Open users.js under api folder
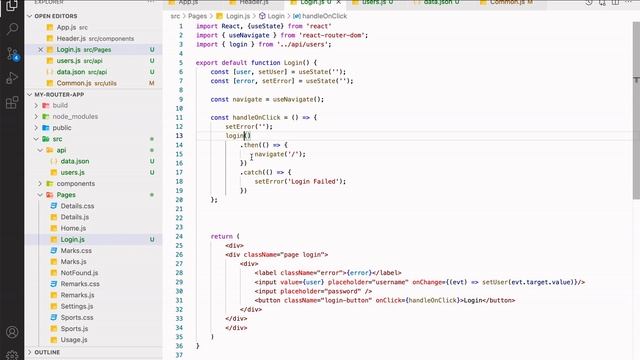The height and width of the screenshot is (360, 640). pyautogui.click(x=93, y=172)
